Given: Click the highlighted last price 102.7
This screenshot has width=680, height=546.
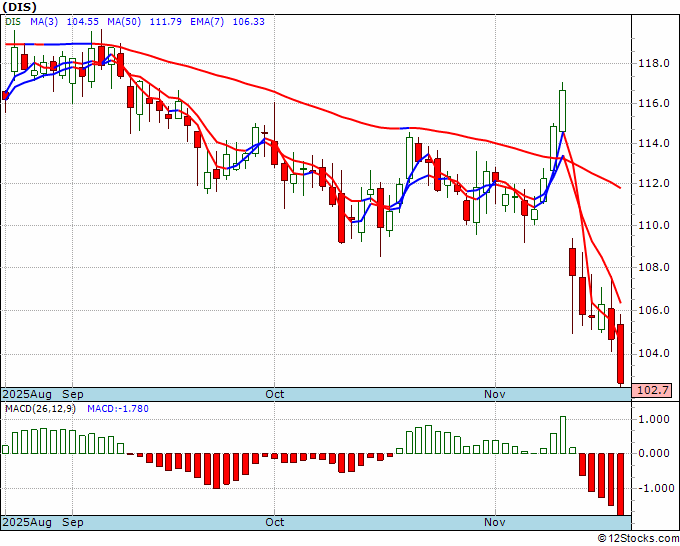Looking at the screenshot, I should click(x=652, y=390).
